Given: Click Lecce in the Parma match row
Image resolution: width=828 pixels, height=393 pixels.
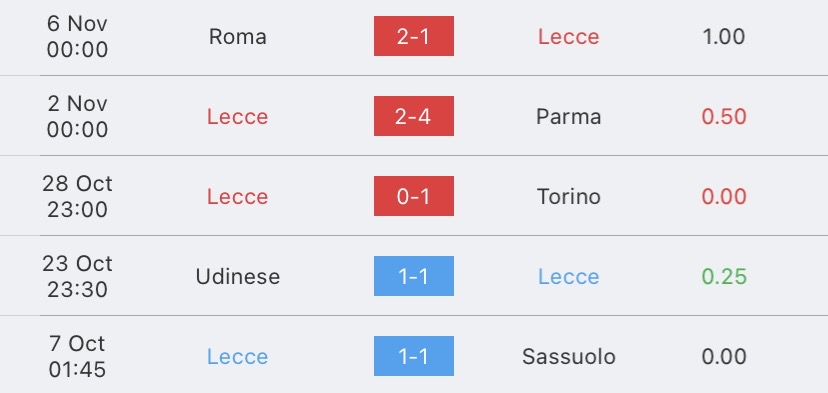Looking at the screenshot, I should click(x=238, y=117).
